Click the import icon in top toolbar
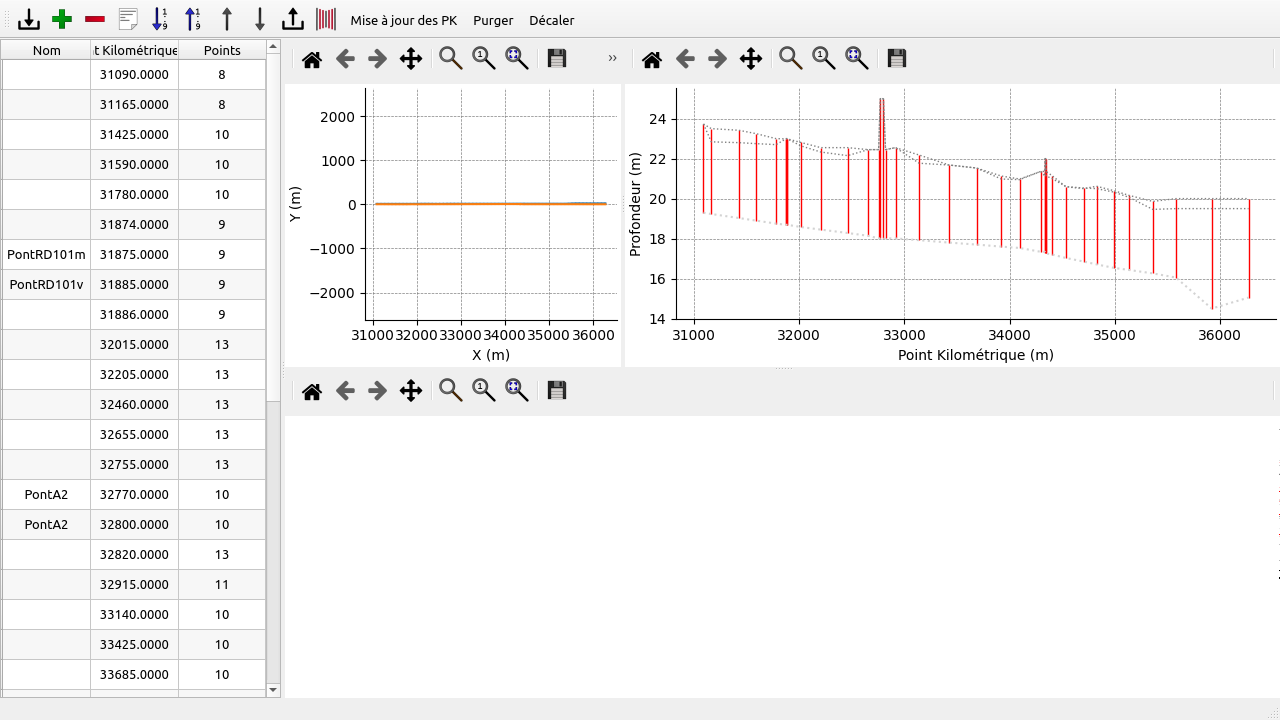Screen dimensions: 1280x720 pos(29,19)
